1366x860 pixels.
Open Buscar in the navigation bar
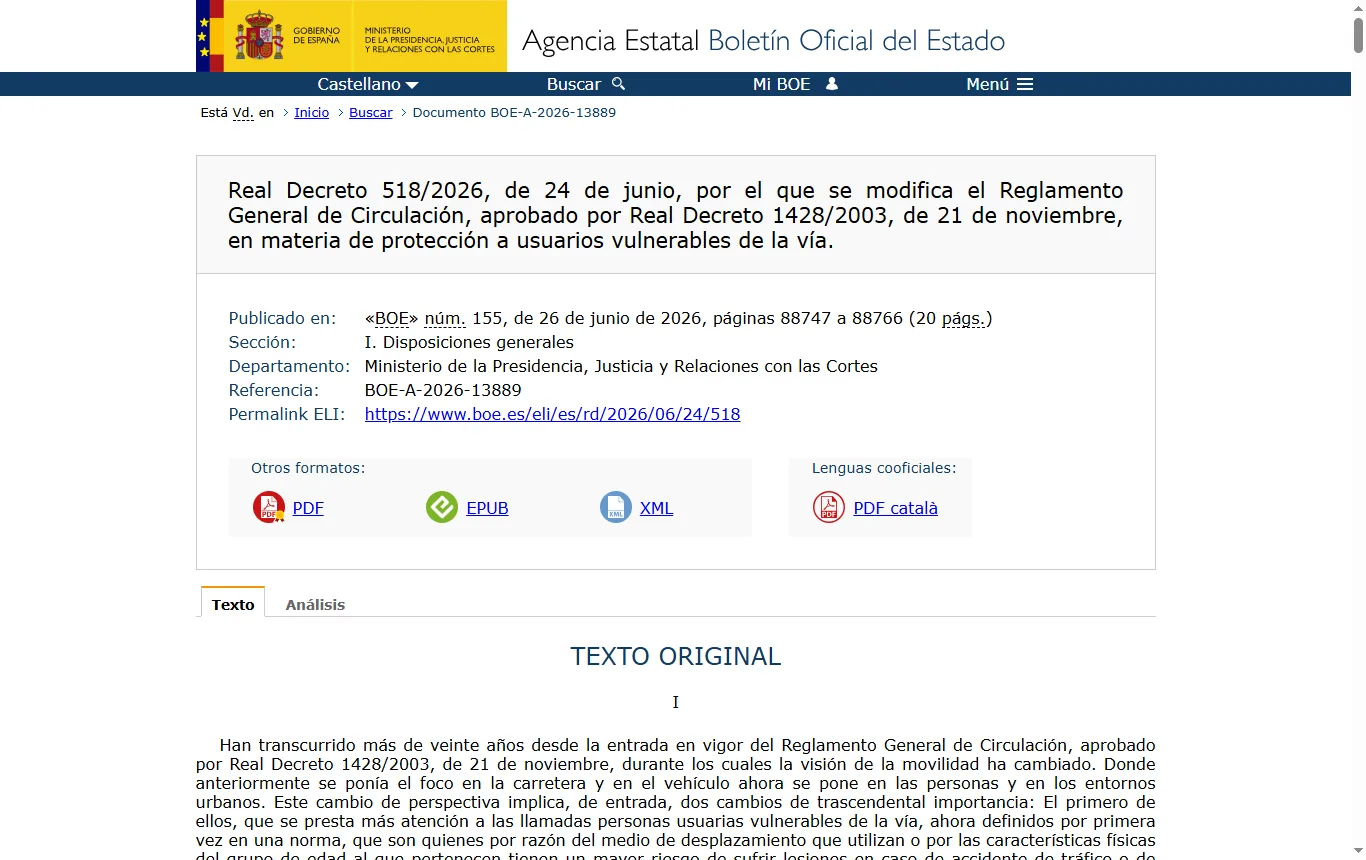574,84
